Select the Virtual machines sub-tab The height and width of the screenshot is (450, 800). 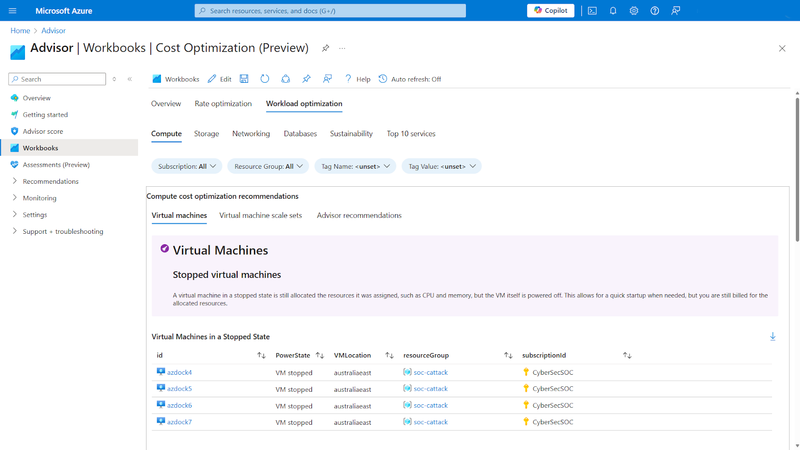179,215
